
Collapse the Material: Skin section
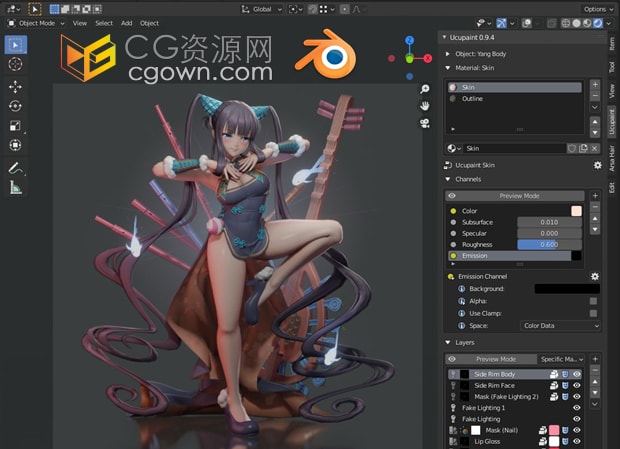click(x=448, y=68)
